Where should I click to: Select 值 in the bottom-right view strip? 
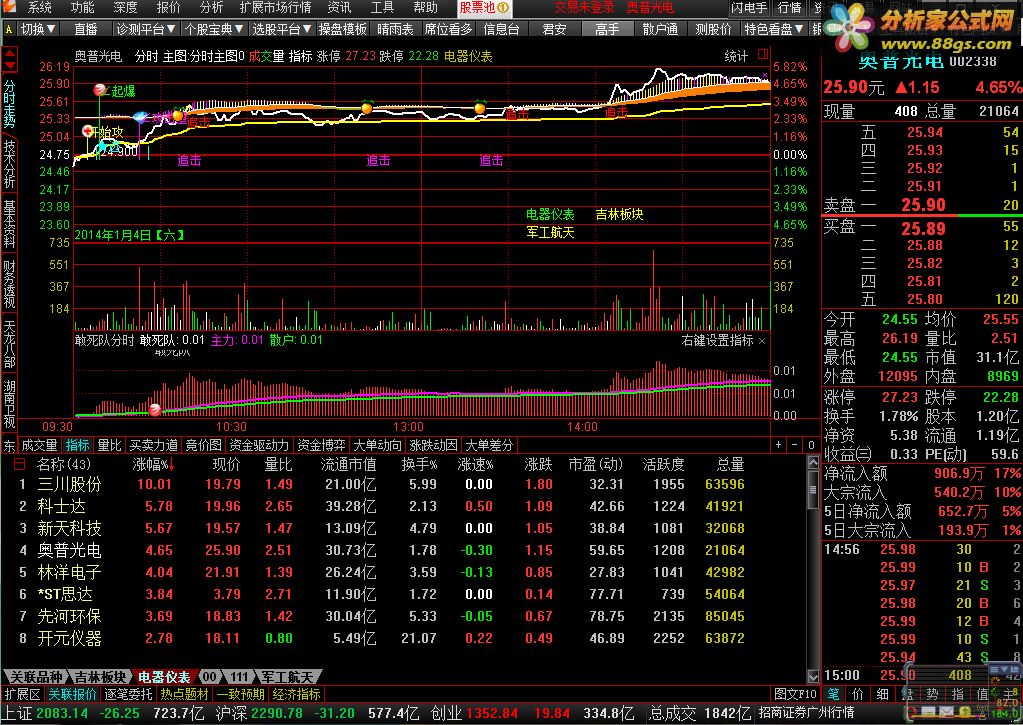982,694
